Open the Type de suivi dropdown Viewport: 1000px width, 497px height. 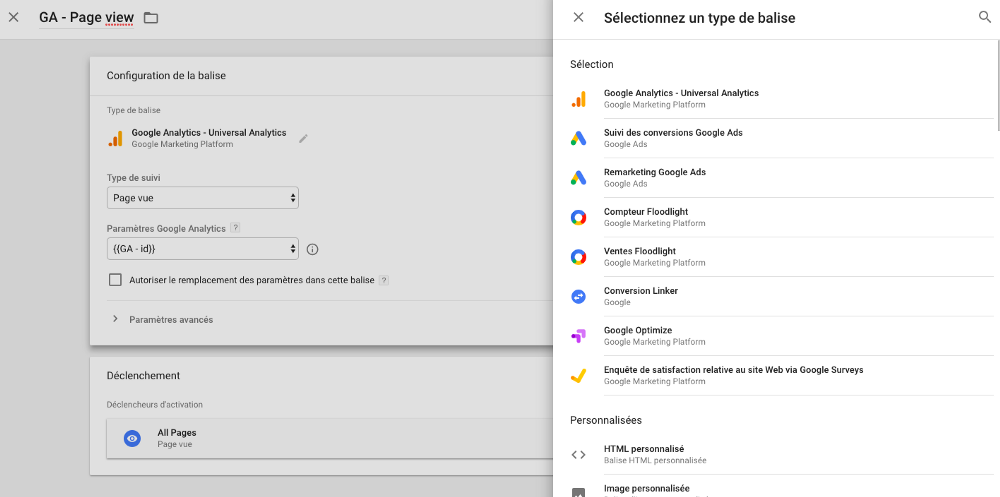pyautogui.click(x=203, y=198)
